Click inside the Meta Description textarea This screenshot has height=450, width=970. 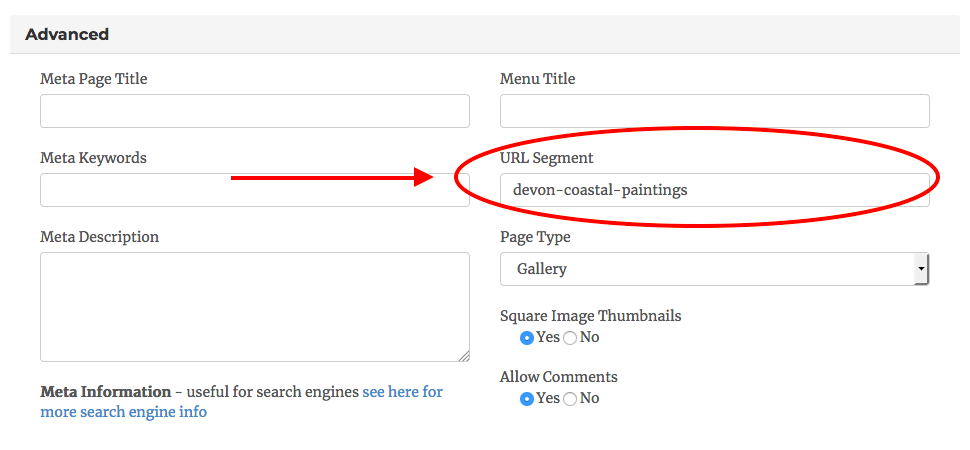pos(254,306)
